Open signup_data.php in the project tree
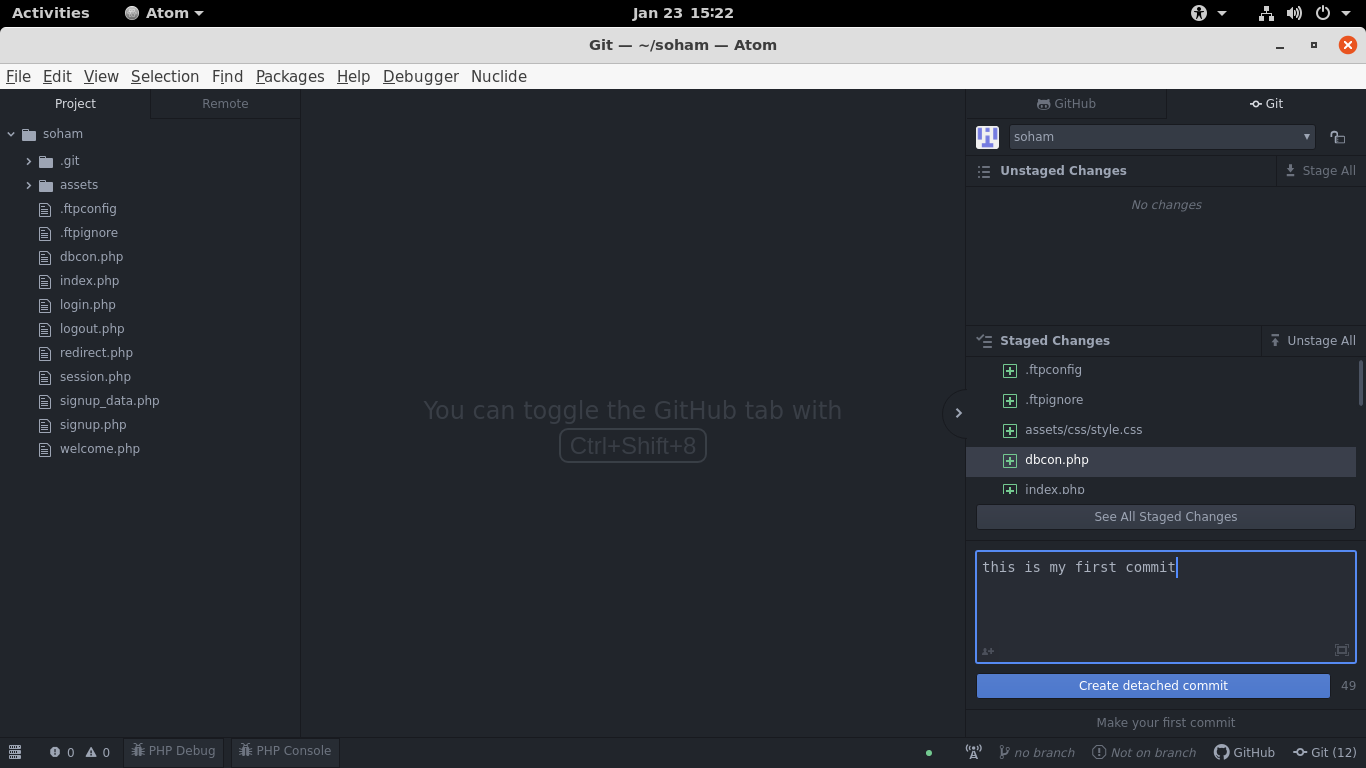 pos(109,401)
